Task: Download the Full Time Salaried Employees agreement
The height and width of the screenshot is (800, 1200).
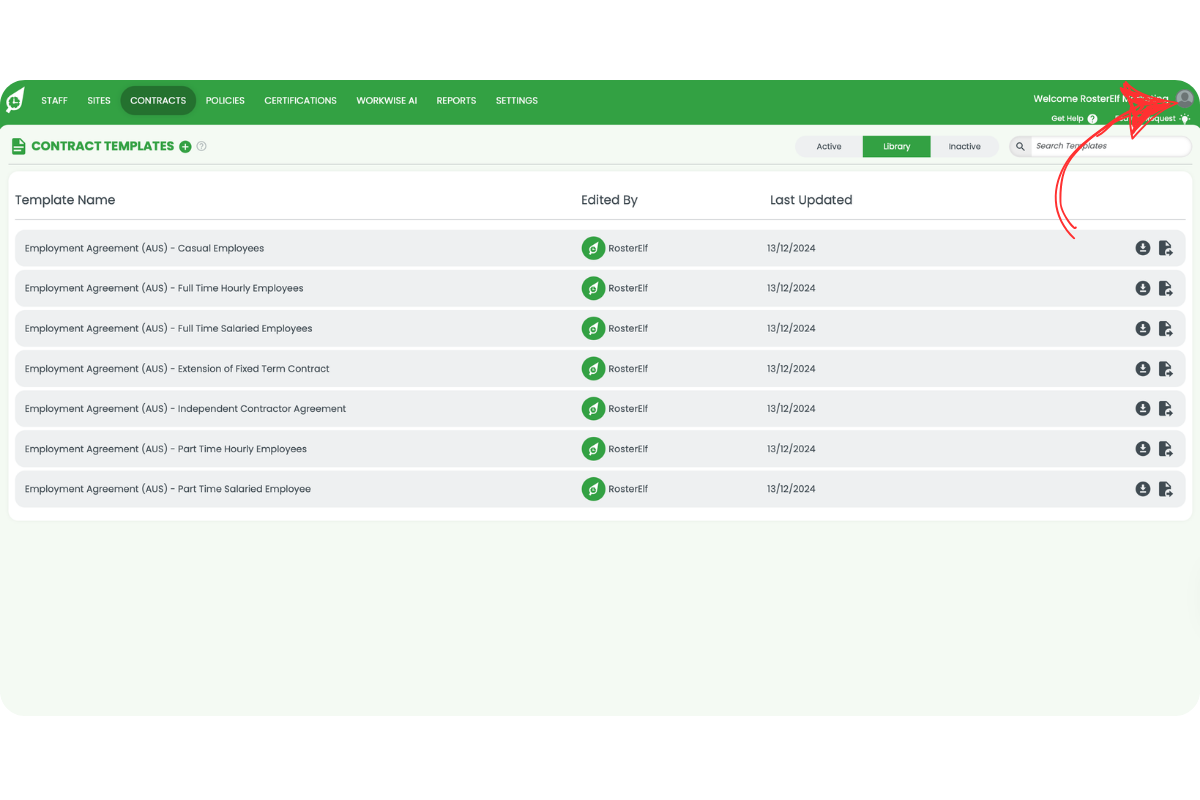Action: tap(1143, 328)
